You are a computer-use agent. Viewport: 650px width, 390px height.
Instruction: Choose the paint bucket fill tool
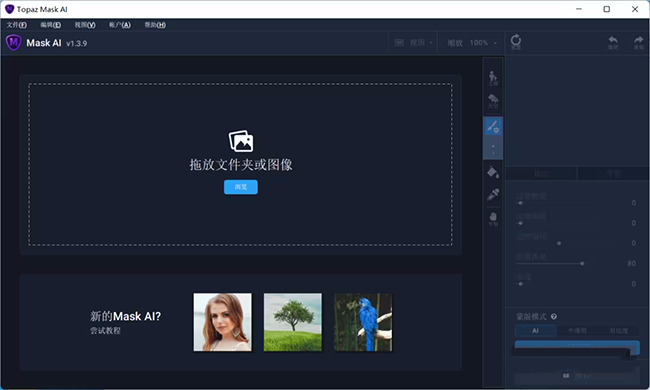pos(493,172)
